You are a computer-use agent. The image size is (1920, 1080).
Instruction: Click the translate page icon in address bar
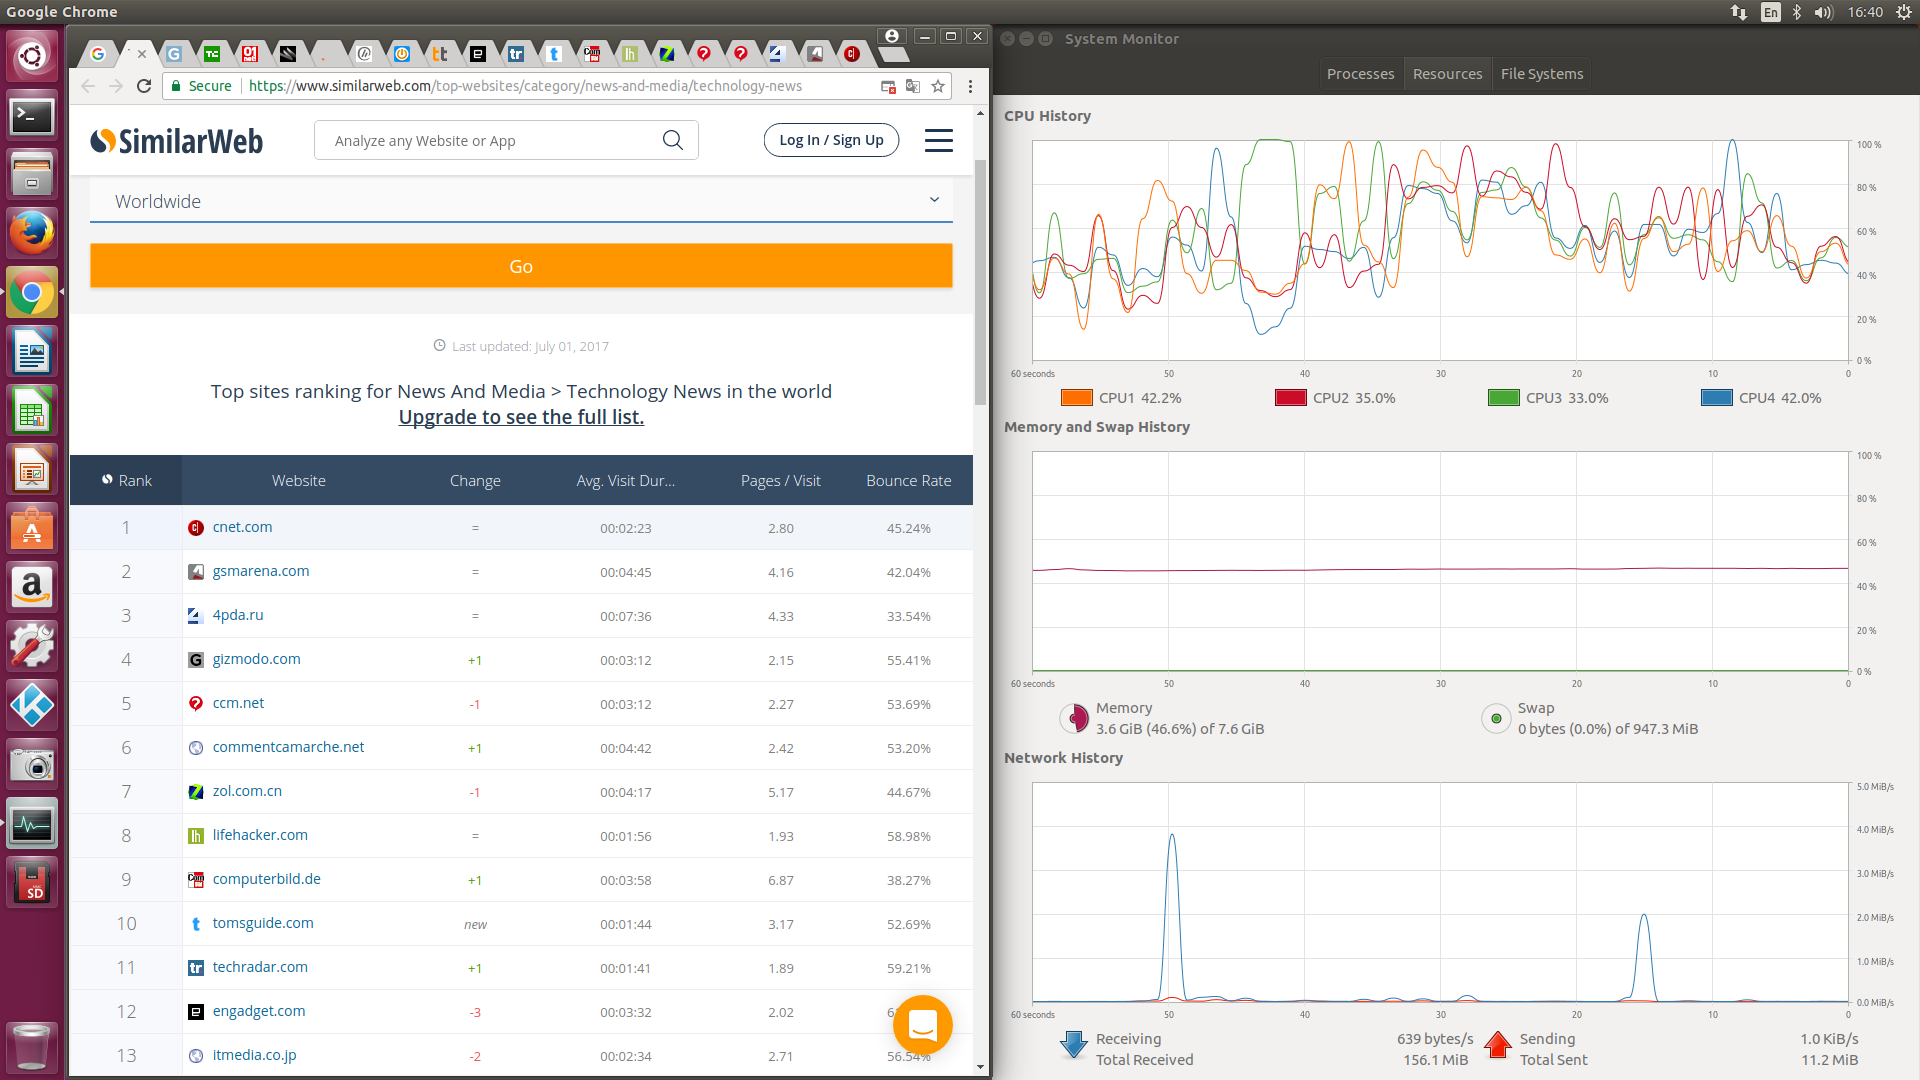(912, 86)
